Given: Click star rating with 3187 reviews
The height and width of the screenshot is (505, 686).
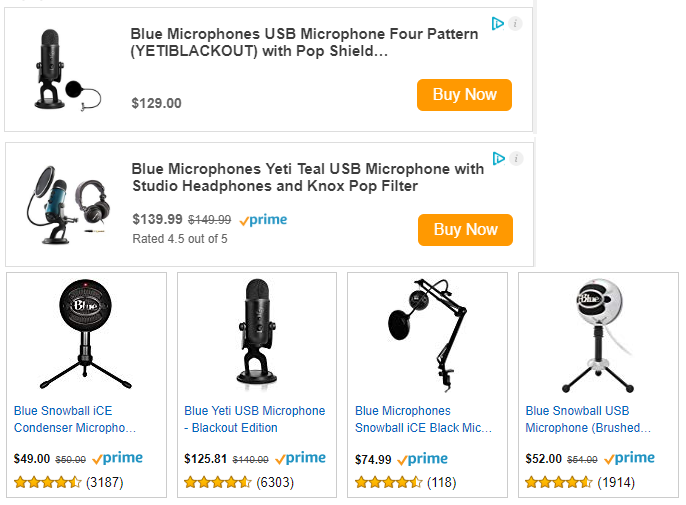Looking at the screenshot, I should (48, 482).
